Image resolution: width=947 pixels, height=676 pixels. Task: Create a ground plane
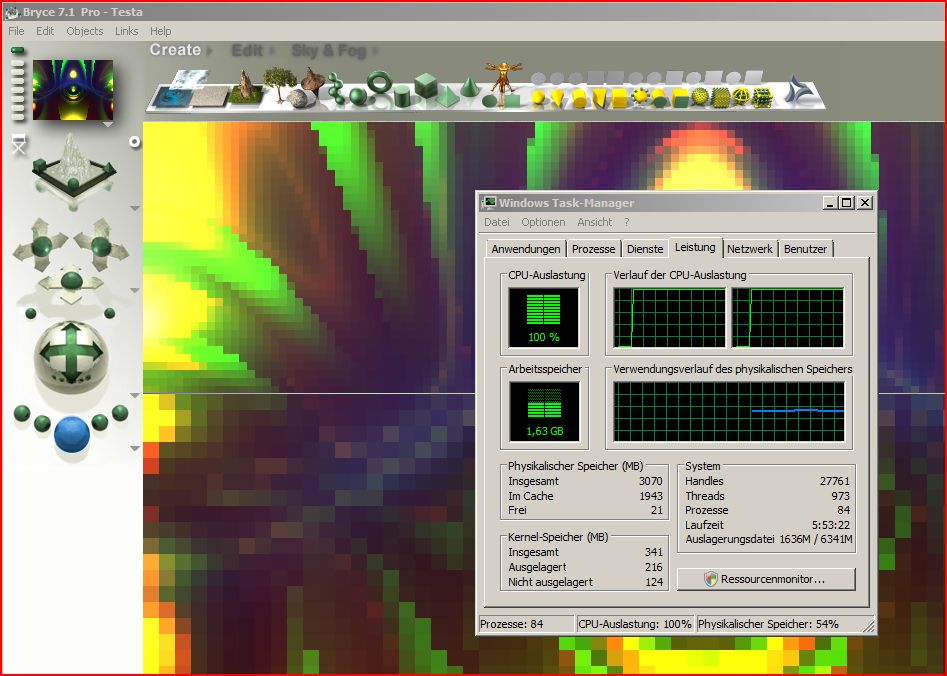pos(209,95)
